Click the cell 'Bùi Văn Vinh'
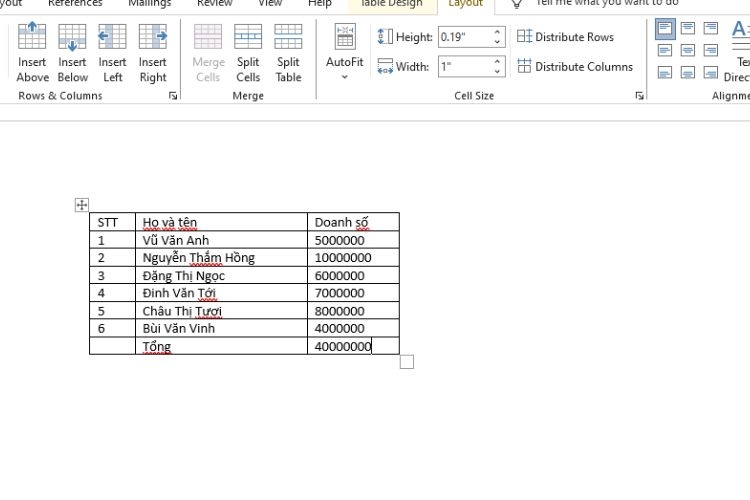The height and width of the screenshot is (500, 750). click(221, 328)
